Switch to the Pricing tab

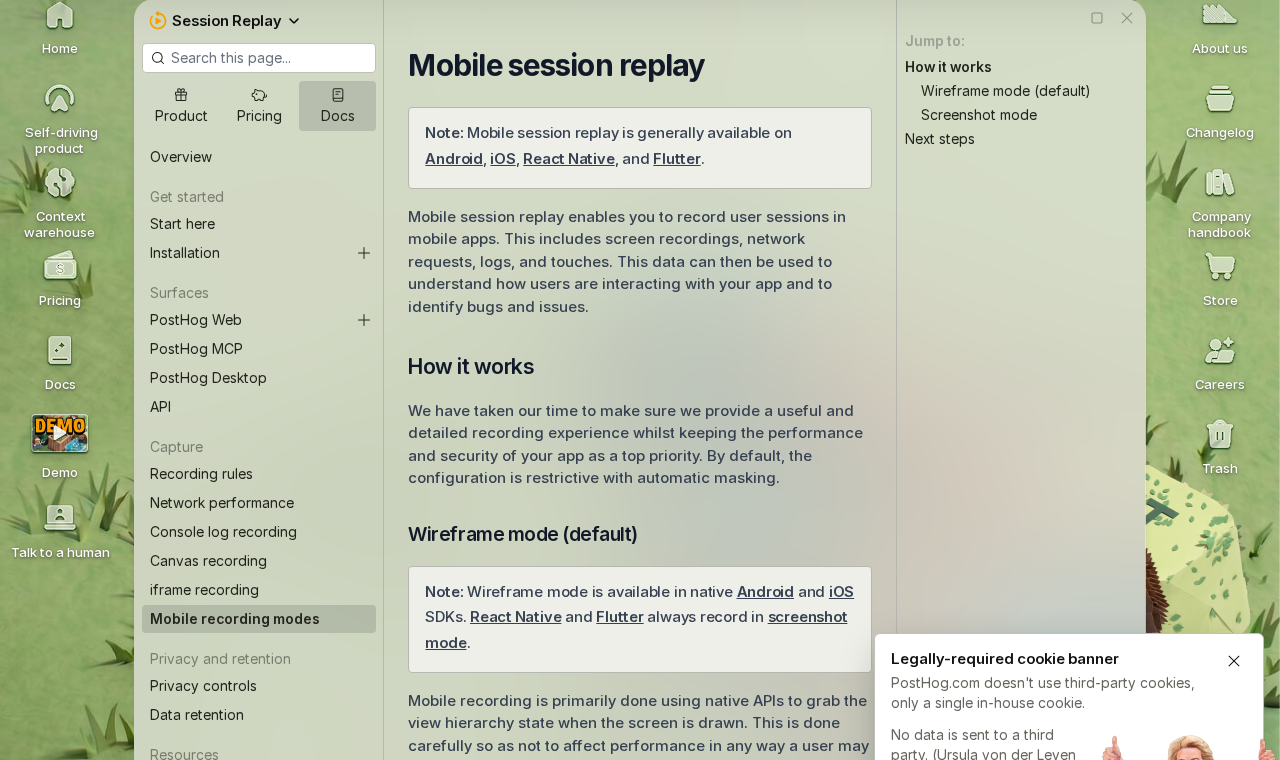click(x=259, y=106)
